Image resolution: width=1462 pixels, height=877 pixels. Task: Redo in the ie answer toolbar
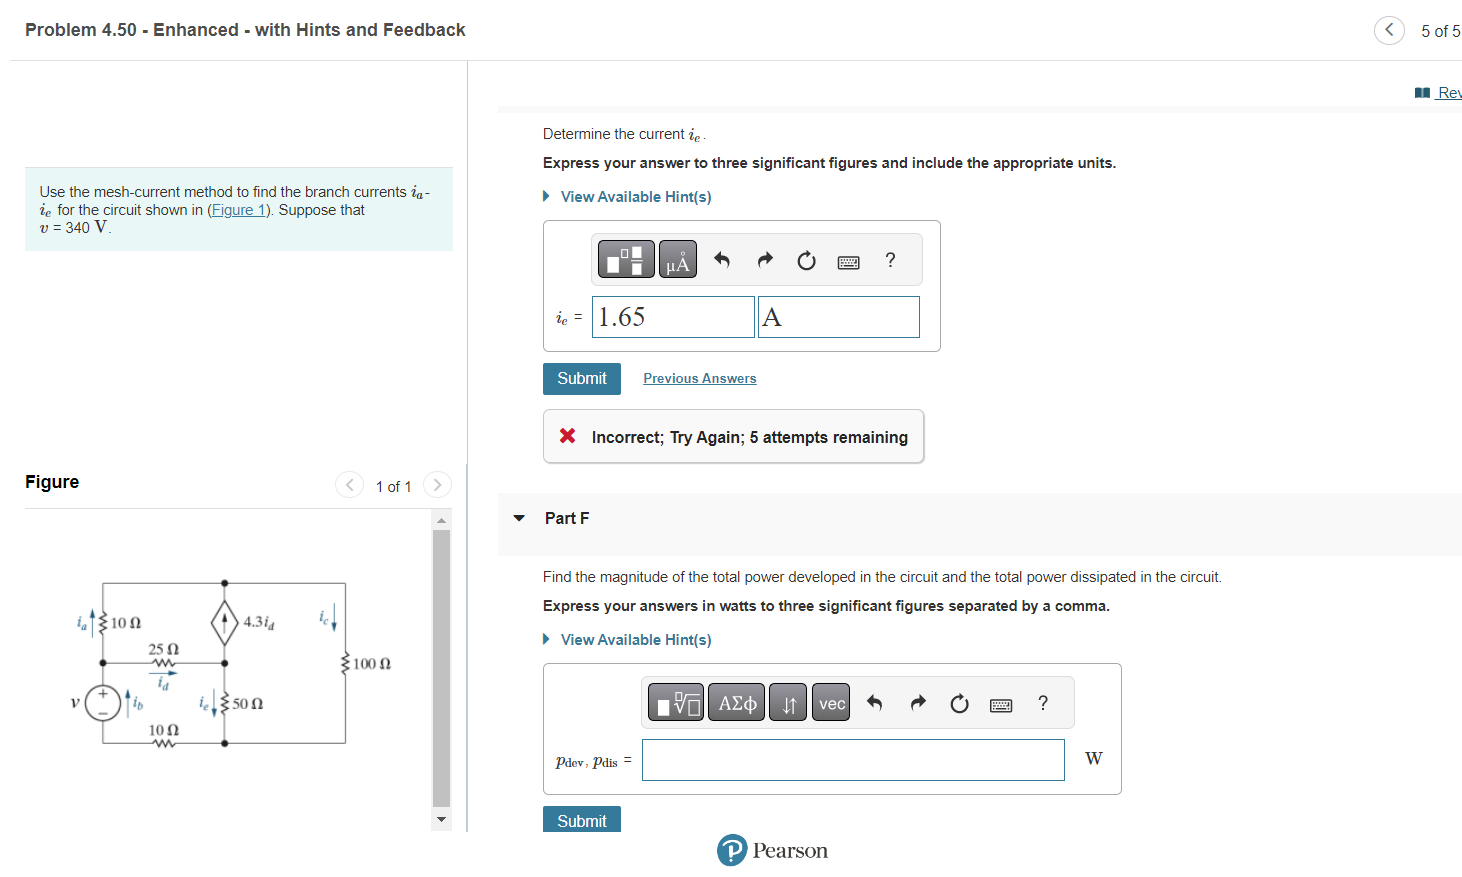tap(765, 260)
